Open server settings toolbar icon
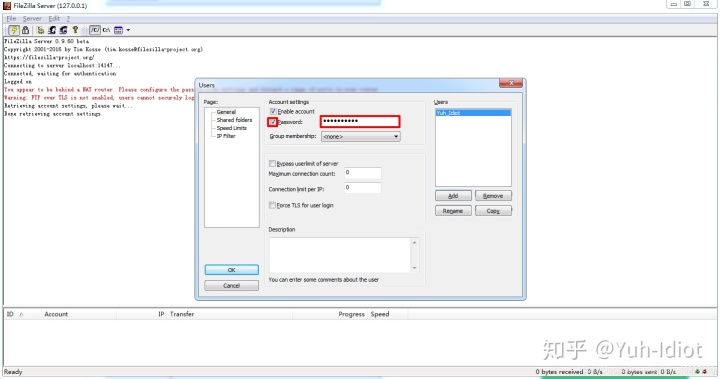 tap(40, 30)
